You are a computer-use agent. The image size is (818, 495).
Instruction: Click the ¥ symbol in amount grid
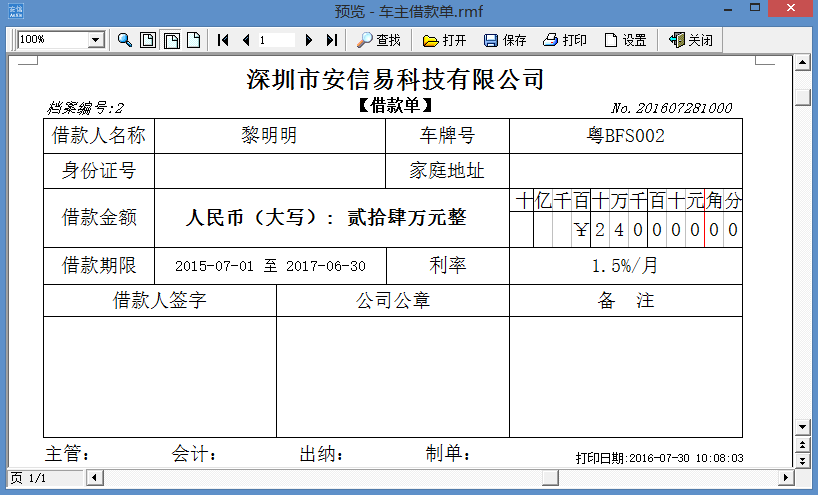581,230
